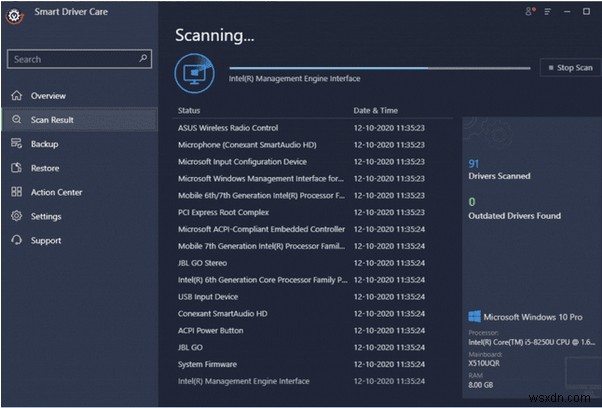Open the Settings page

pos(79,216)
